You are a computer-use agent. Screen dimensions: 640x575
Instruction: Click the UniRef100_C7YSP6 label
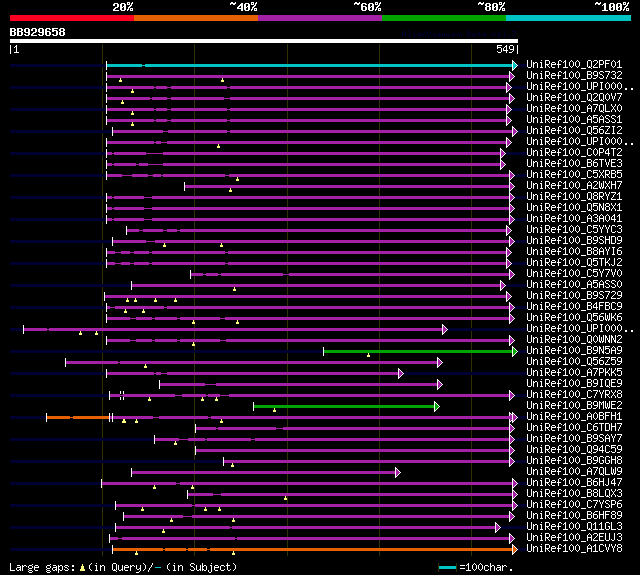click(574, 505)
